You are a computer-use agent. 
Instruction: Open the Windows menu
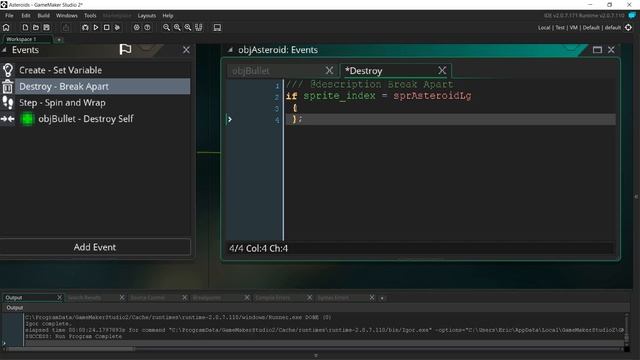click(67, 16)
